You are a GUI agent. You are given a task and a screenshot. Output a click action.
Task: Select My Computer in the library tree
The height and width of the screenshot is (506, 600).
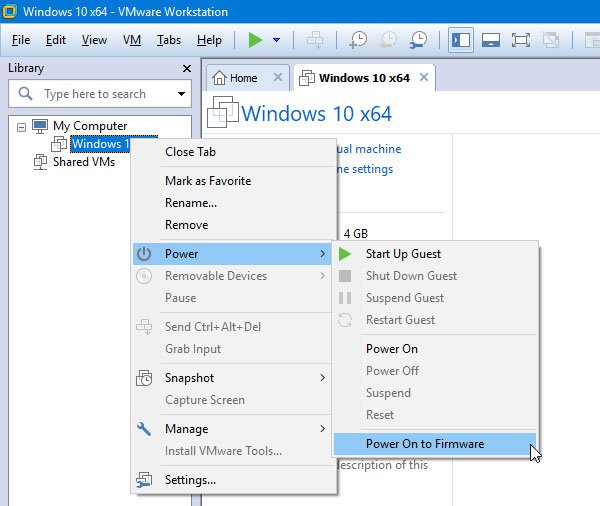tap(90, 126)
